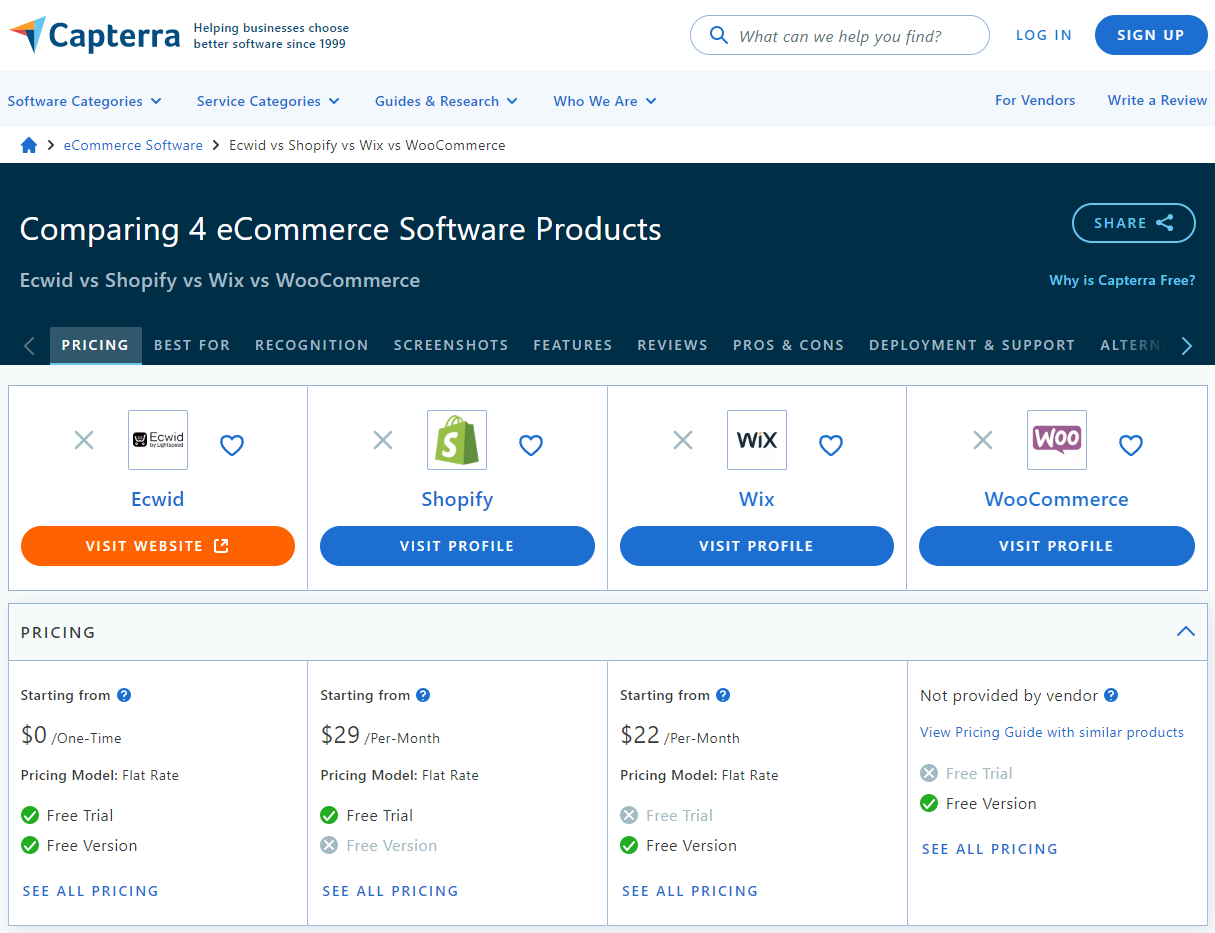
Task: Click eCommerce Software breadcrumb link
Action: [133, 145]
